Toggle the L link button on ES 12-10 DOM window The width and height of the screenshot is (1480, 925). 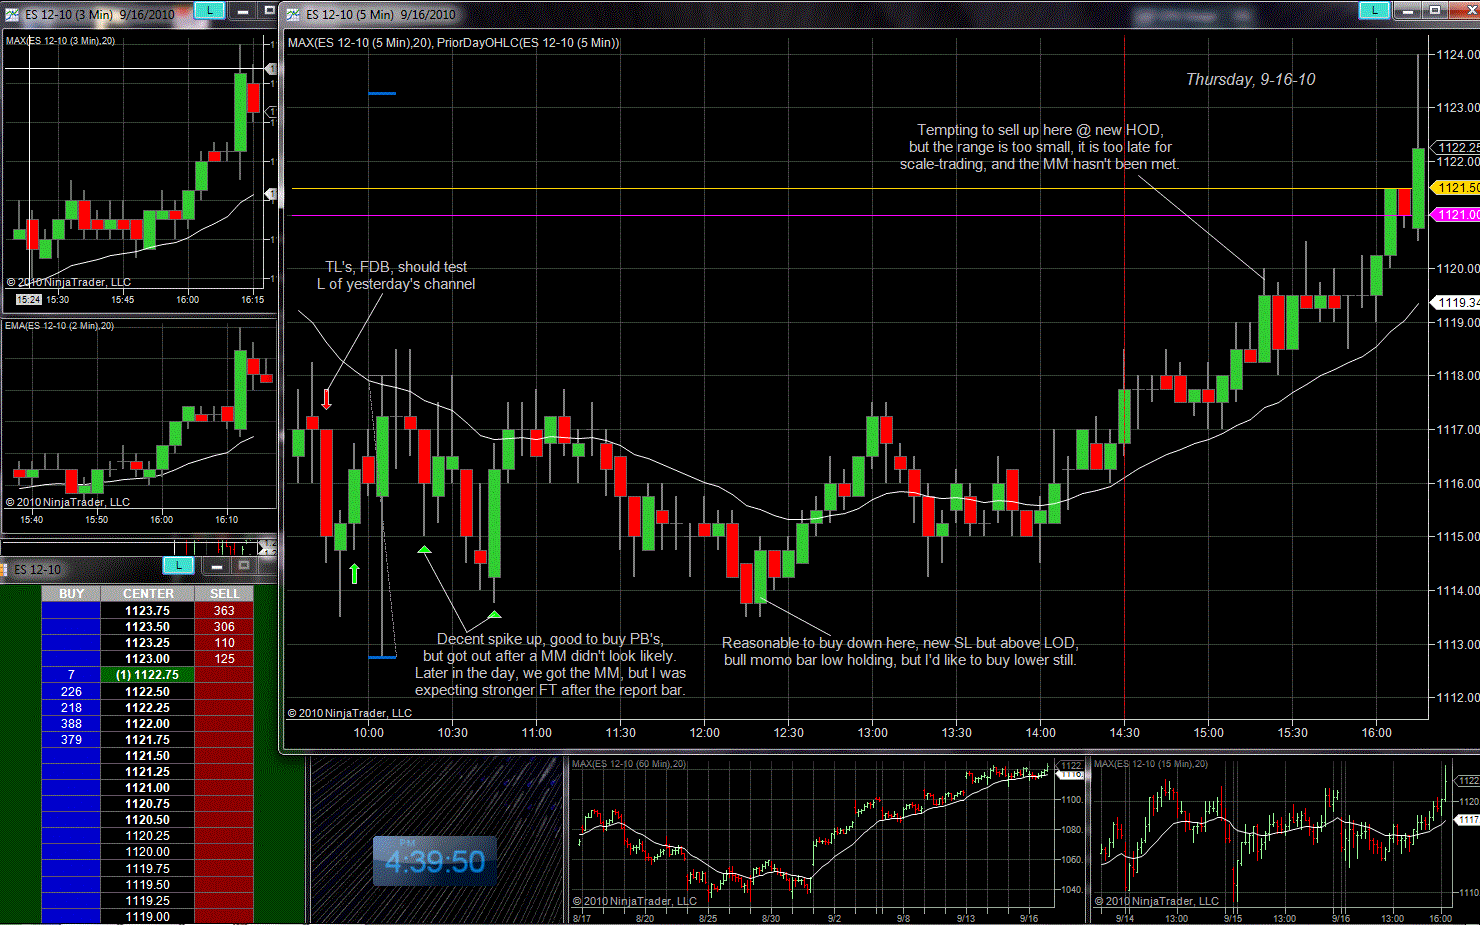(x=178, y=566)
